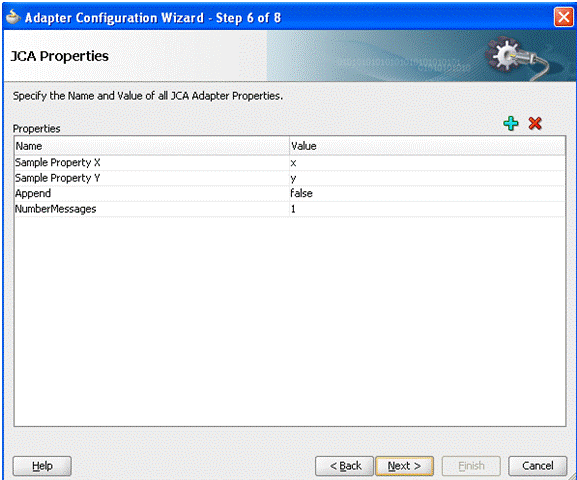
Task: Select the Name column header
Action: point(152,146)
